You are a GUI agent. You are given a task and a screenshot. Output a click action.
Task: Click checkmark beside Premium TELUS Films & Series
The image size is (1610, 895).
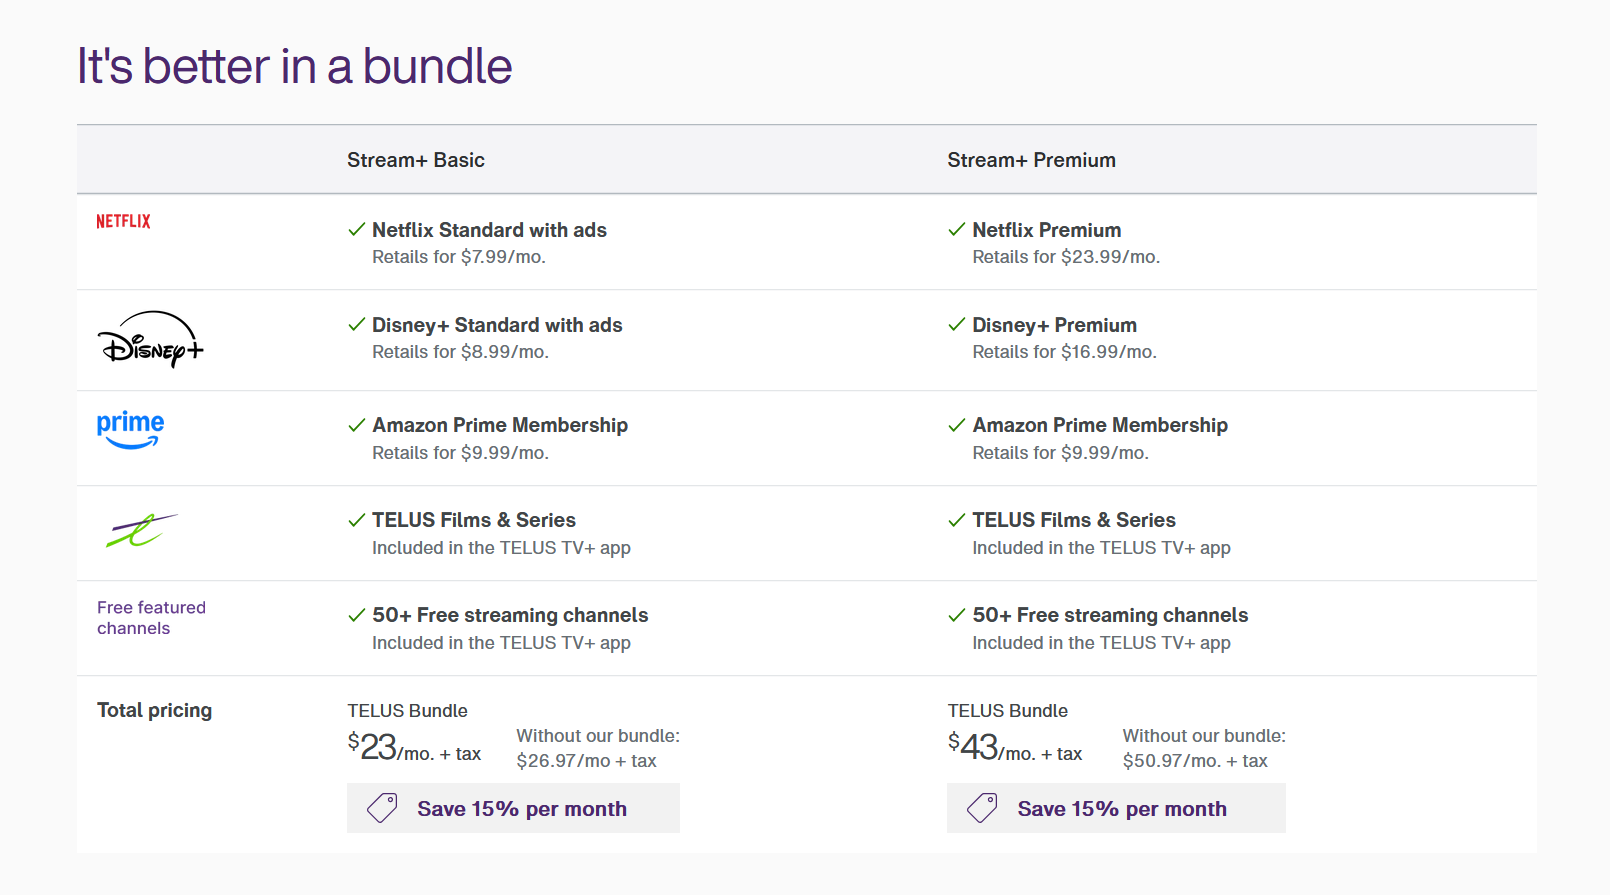(956, 520)
